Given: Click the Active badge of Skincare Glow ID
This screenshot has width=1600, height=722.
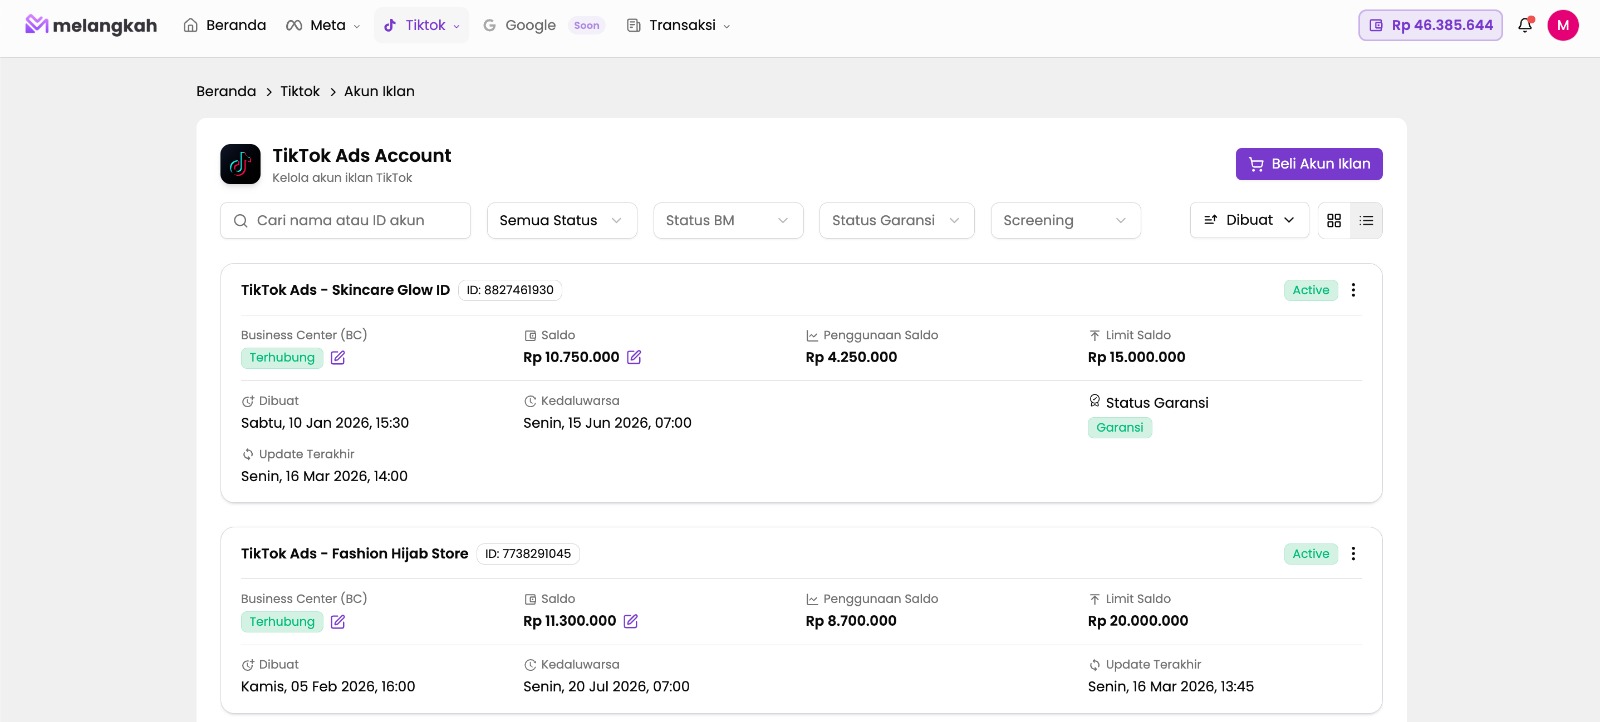Looking at the screenshot, I should click(x=1311, y=290).
